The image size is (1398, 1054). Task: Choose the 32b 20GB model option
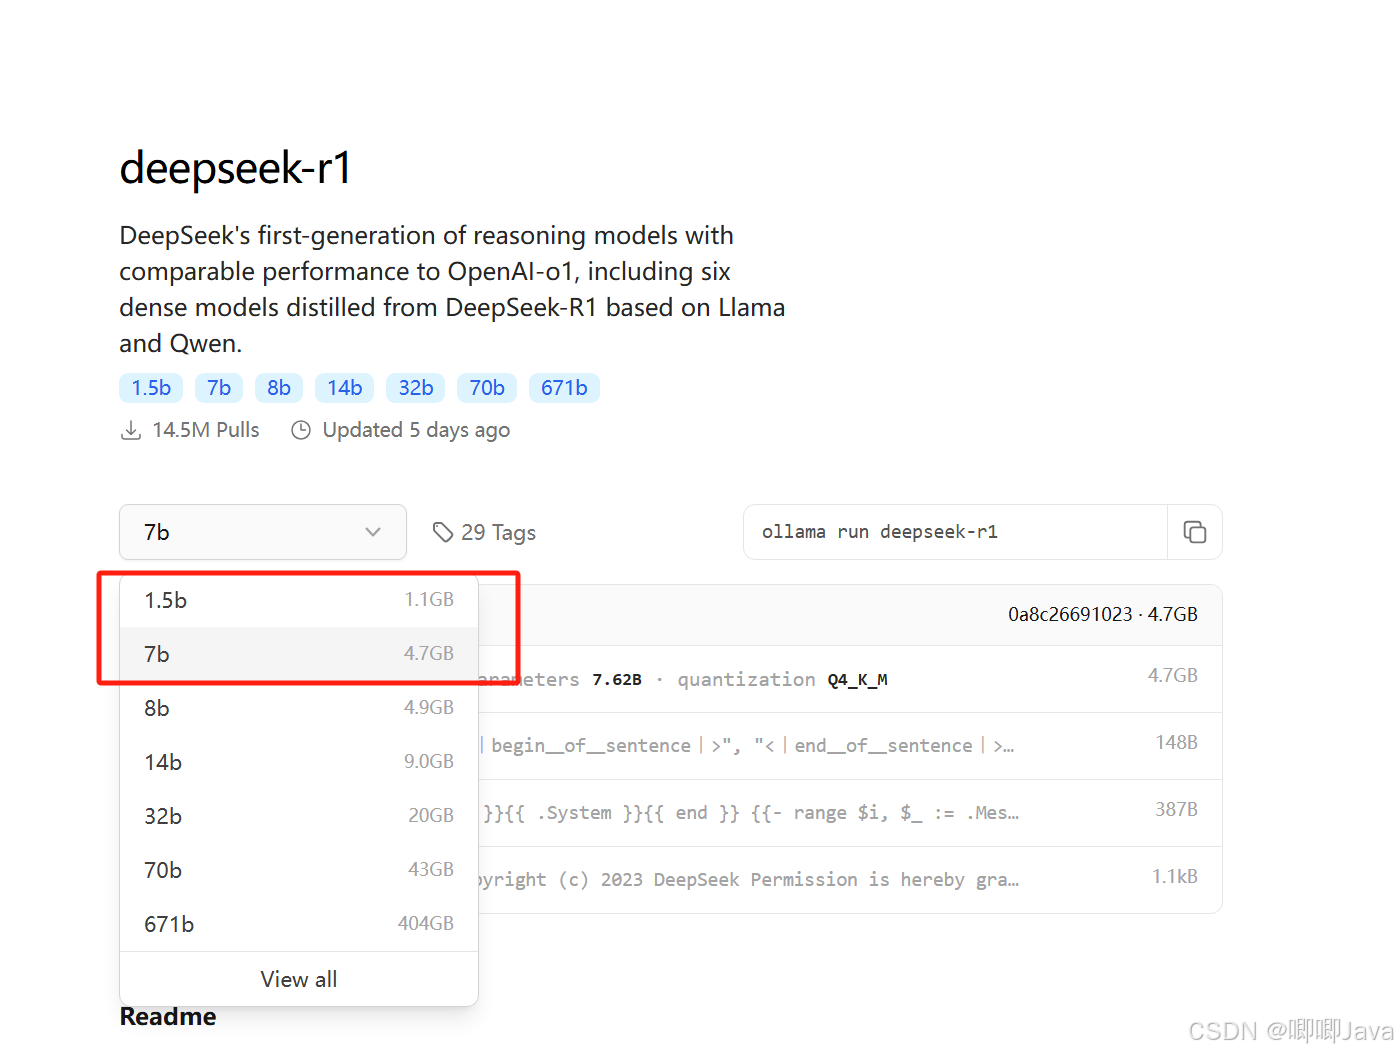(x=299, y=816)
